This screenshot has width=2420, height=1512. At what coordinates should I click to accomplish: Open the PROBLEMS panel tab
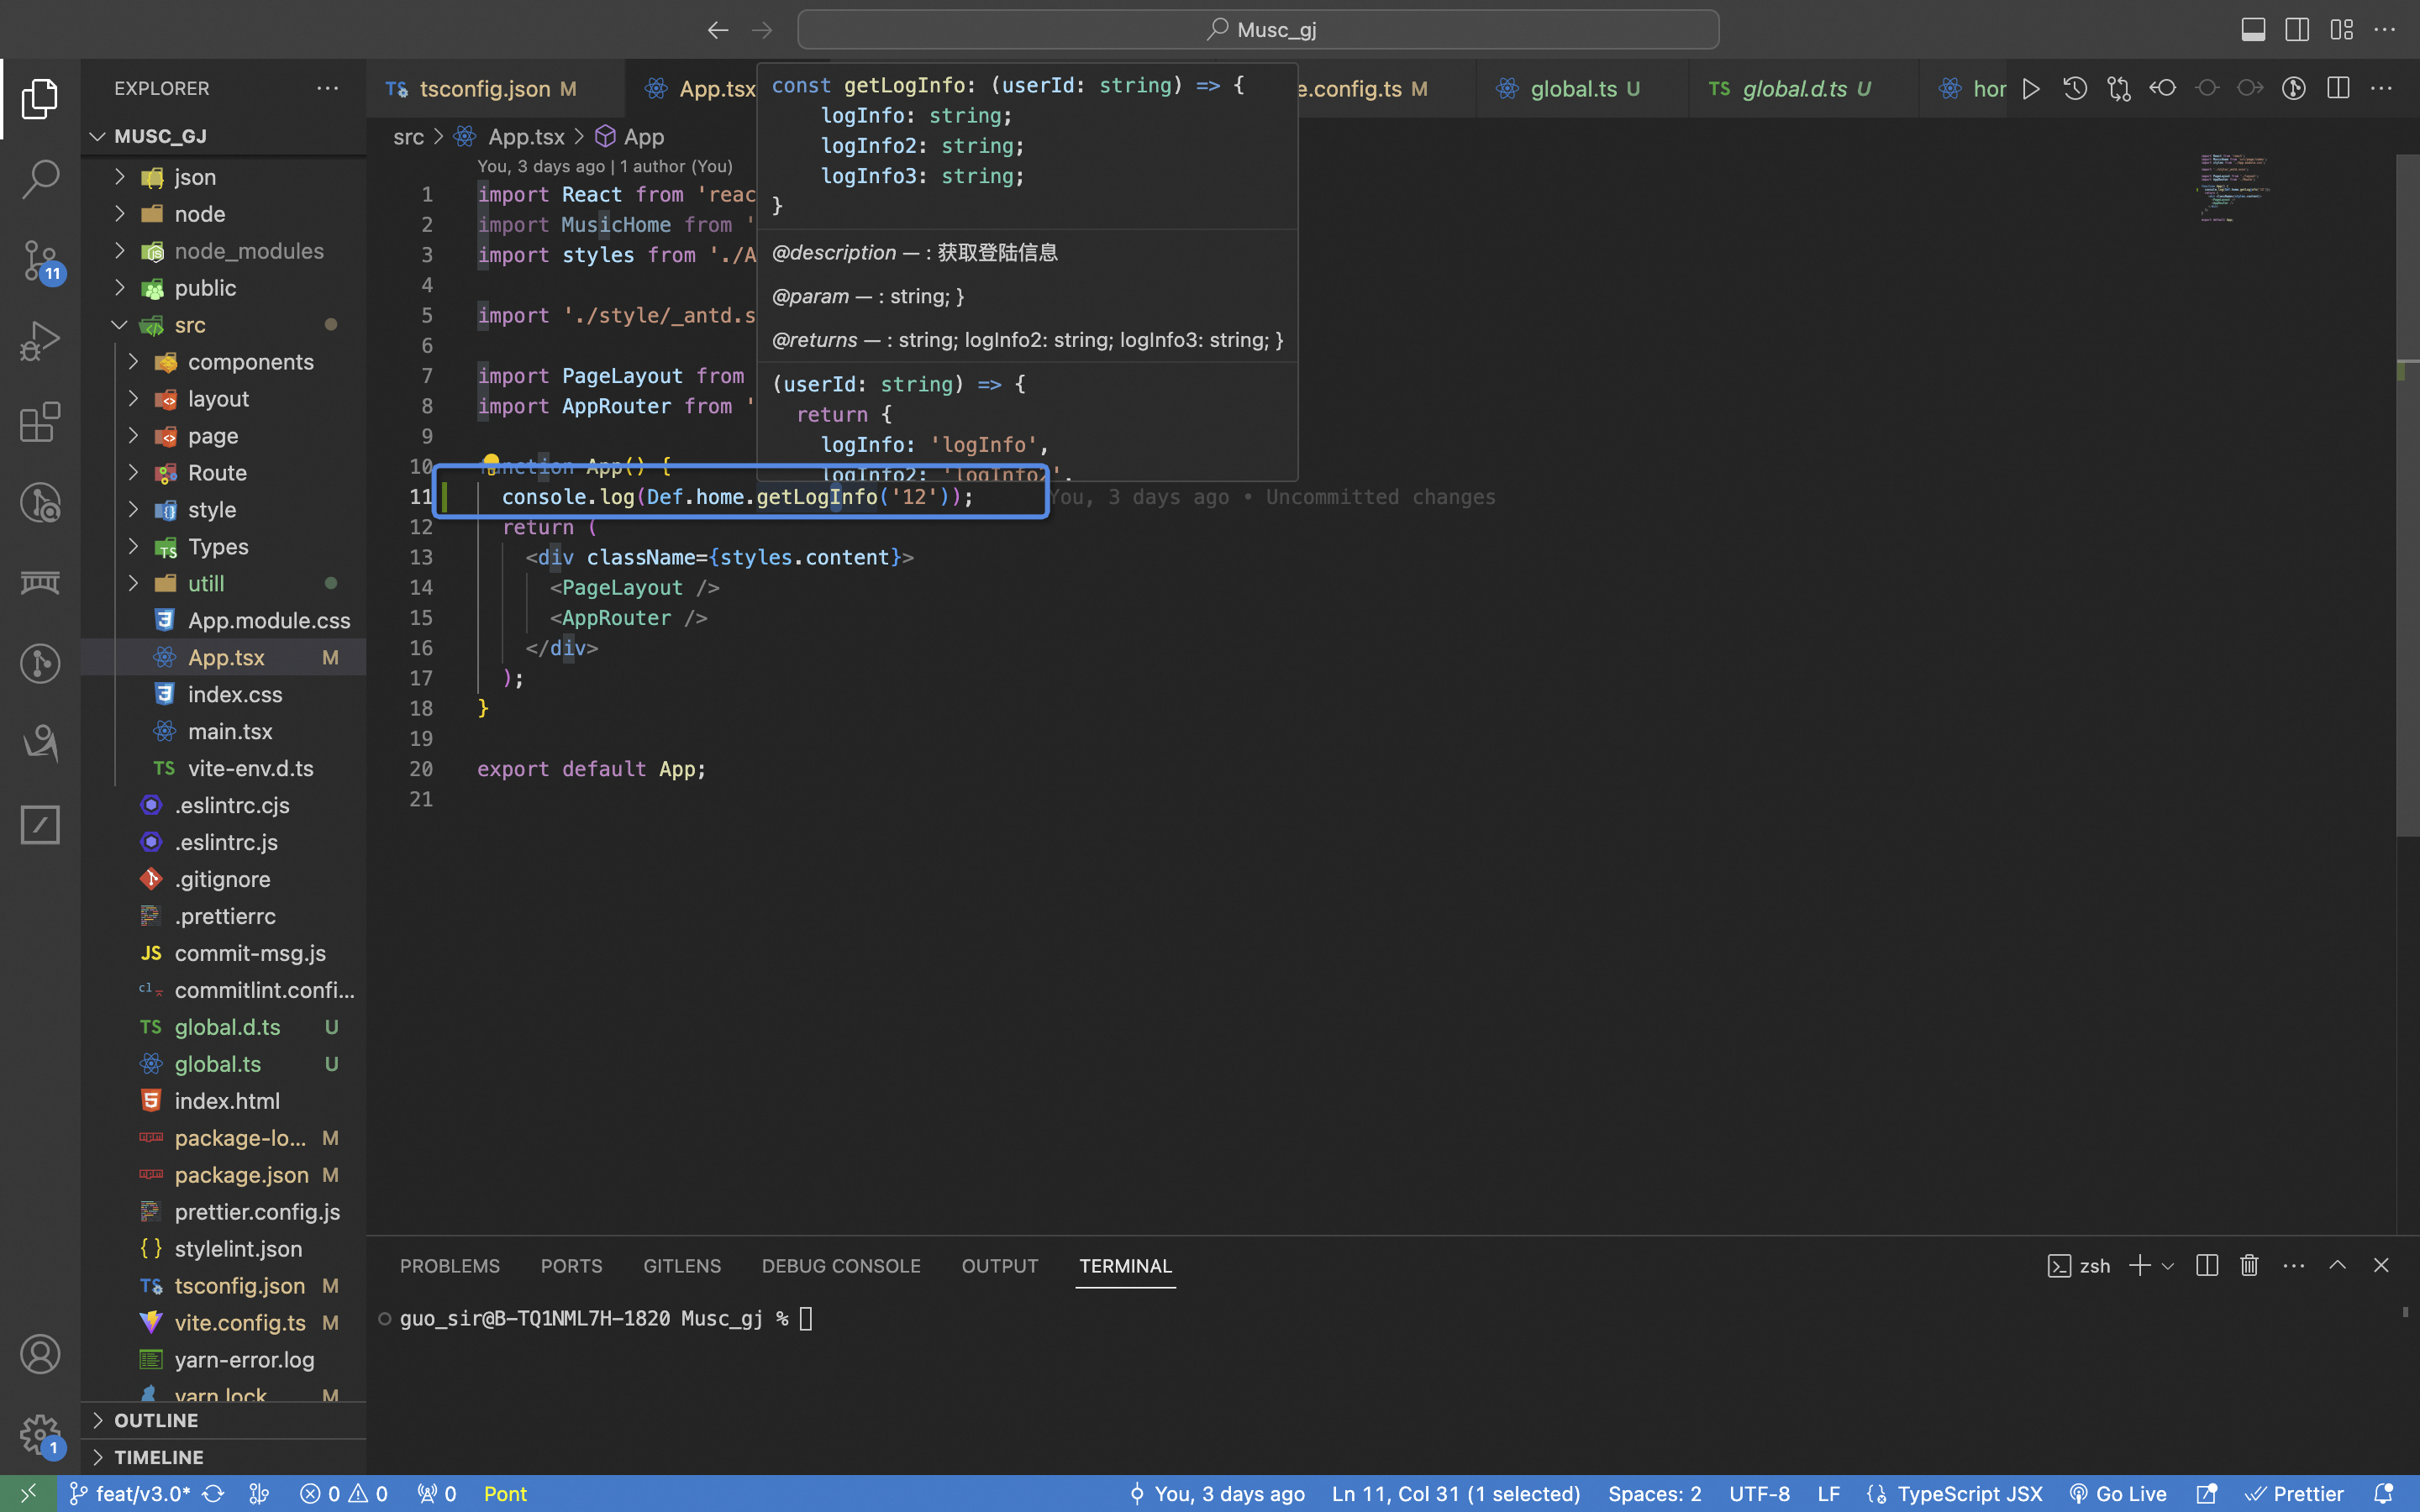point(450,1266)
